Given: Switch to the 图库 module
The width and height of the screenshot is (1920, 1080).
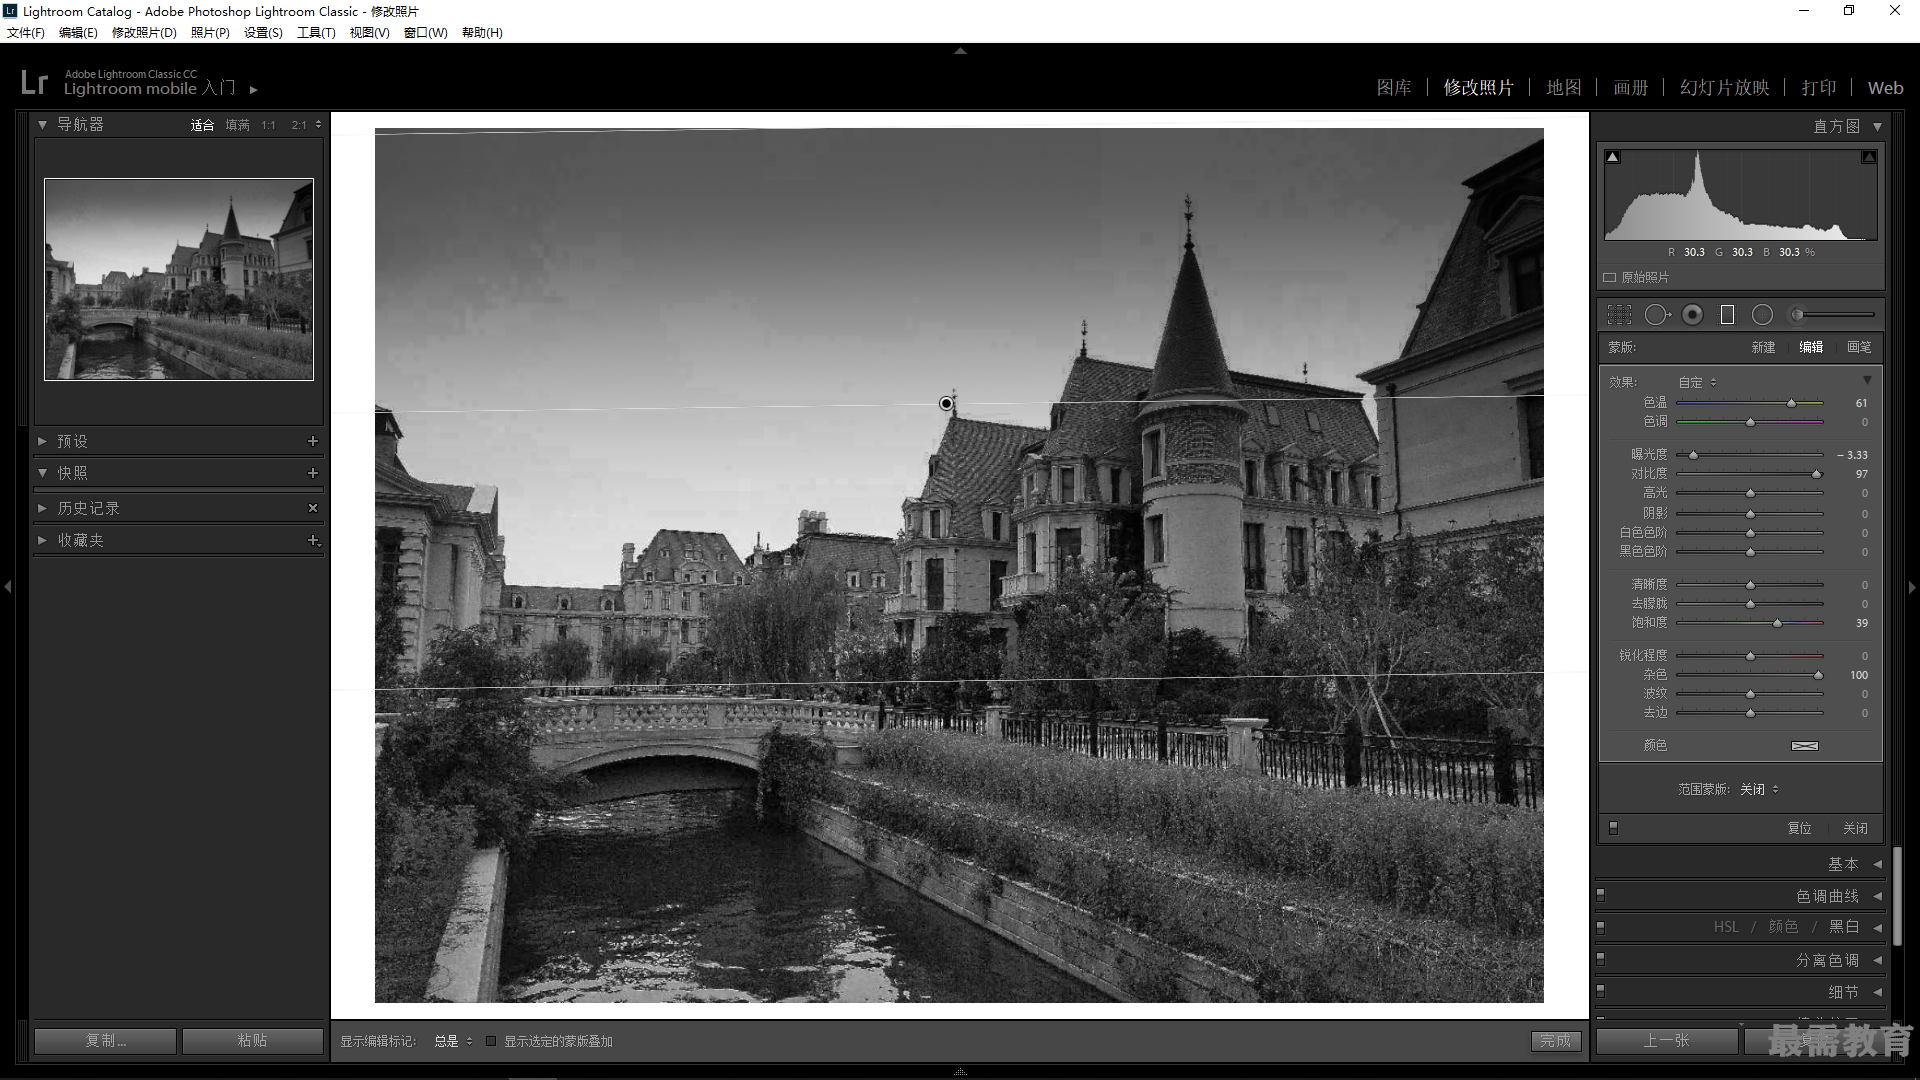Looking at the screenshot, I should point(1394,88).
